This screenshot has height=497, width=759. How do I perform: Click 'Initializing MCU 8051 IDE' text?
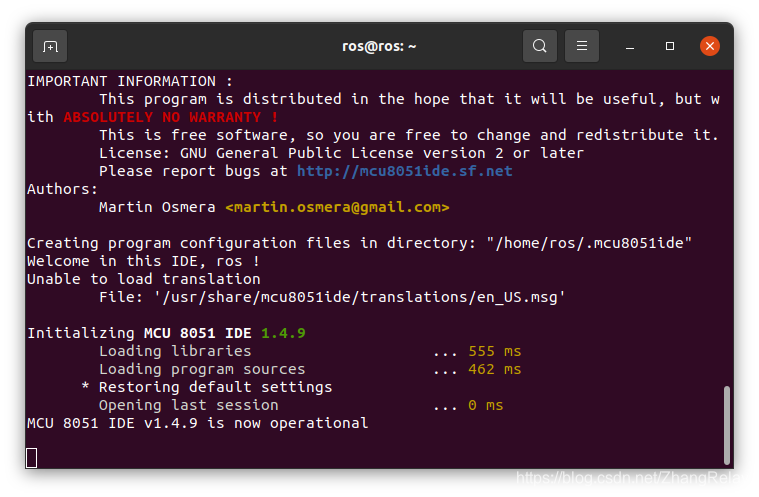(139, 333)
